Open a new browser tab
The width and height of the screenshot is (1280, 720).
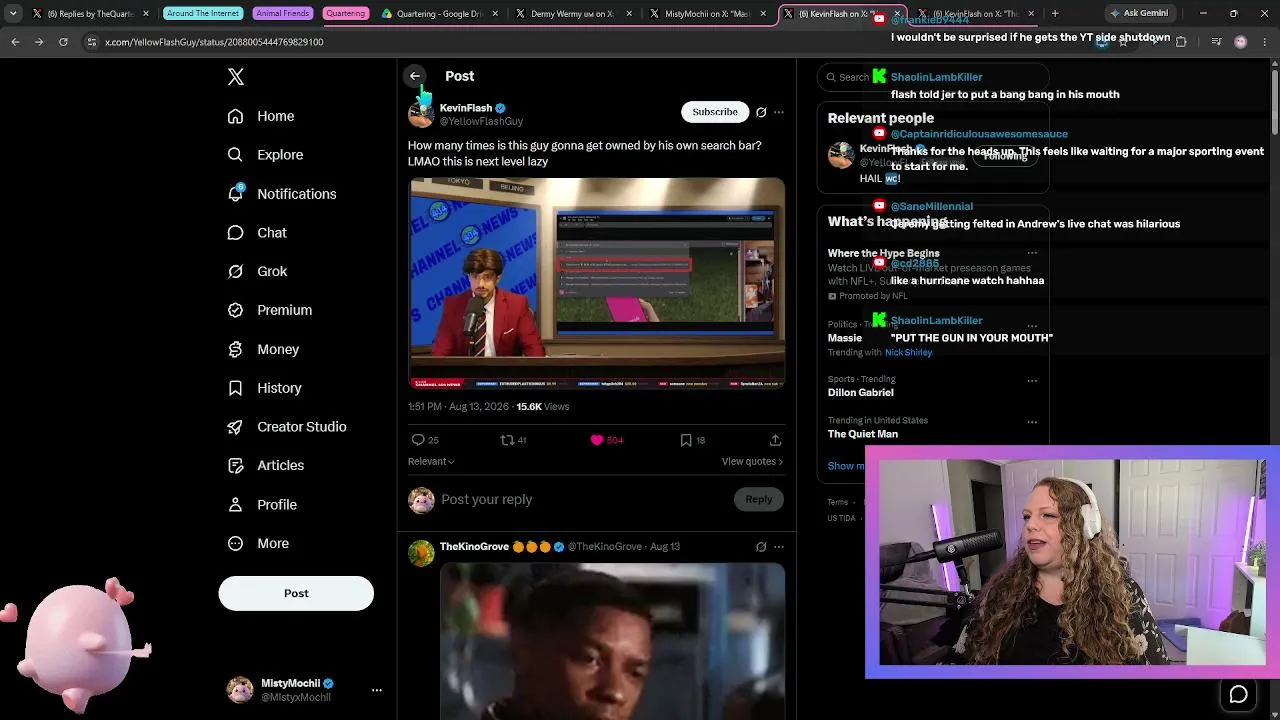(1055, 14)
